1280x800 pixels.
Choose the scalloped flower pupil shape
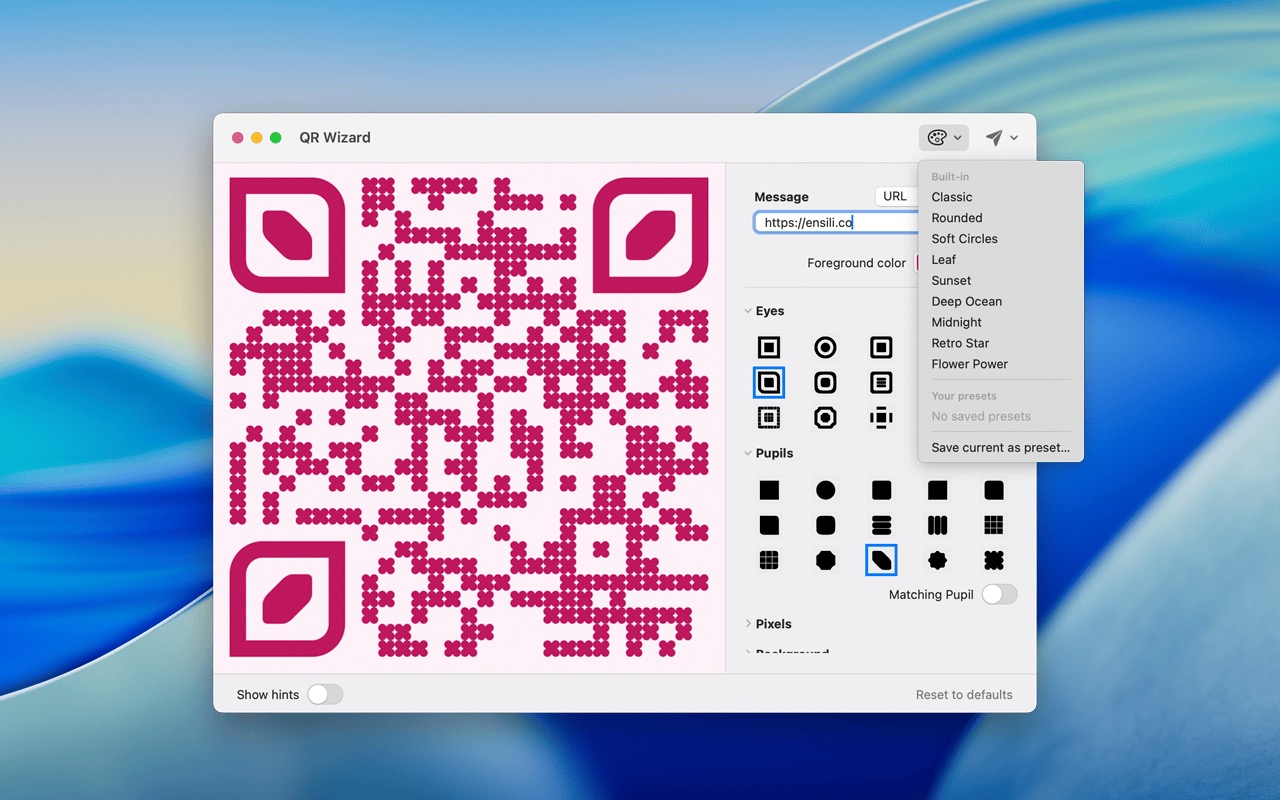tap(937, 560)
